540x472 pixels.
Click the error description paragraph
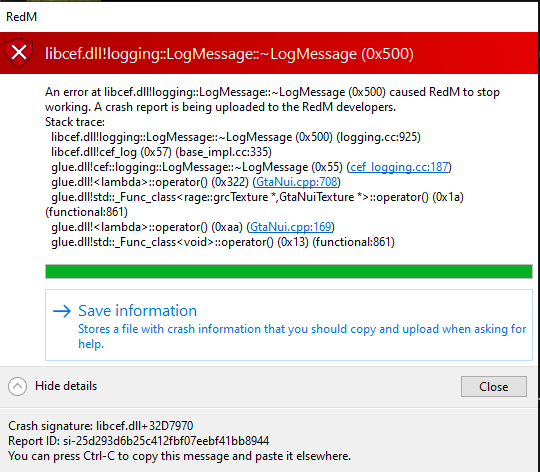tap(272, 99)
